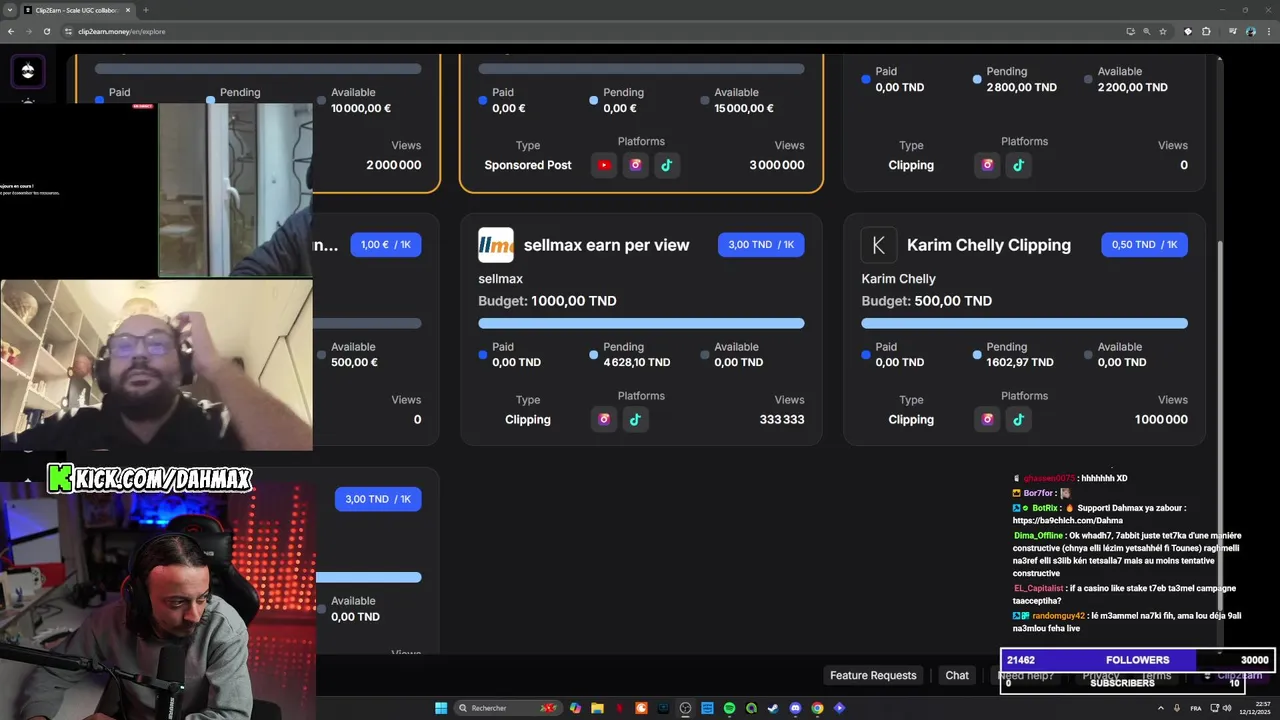Open a new browser tab
1280x720 pixels.
pyautogui.click(x=146, y=10)
